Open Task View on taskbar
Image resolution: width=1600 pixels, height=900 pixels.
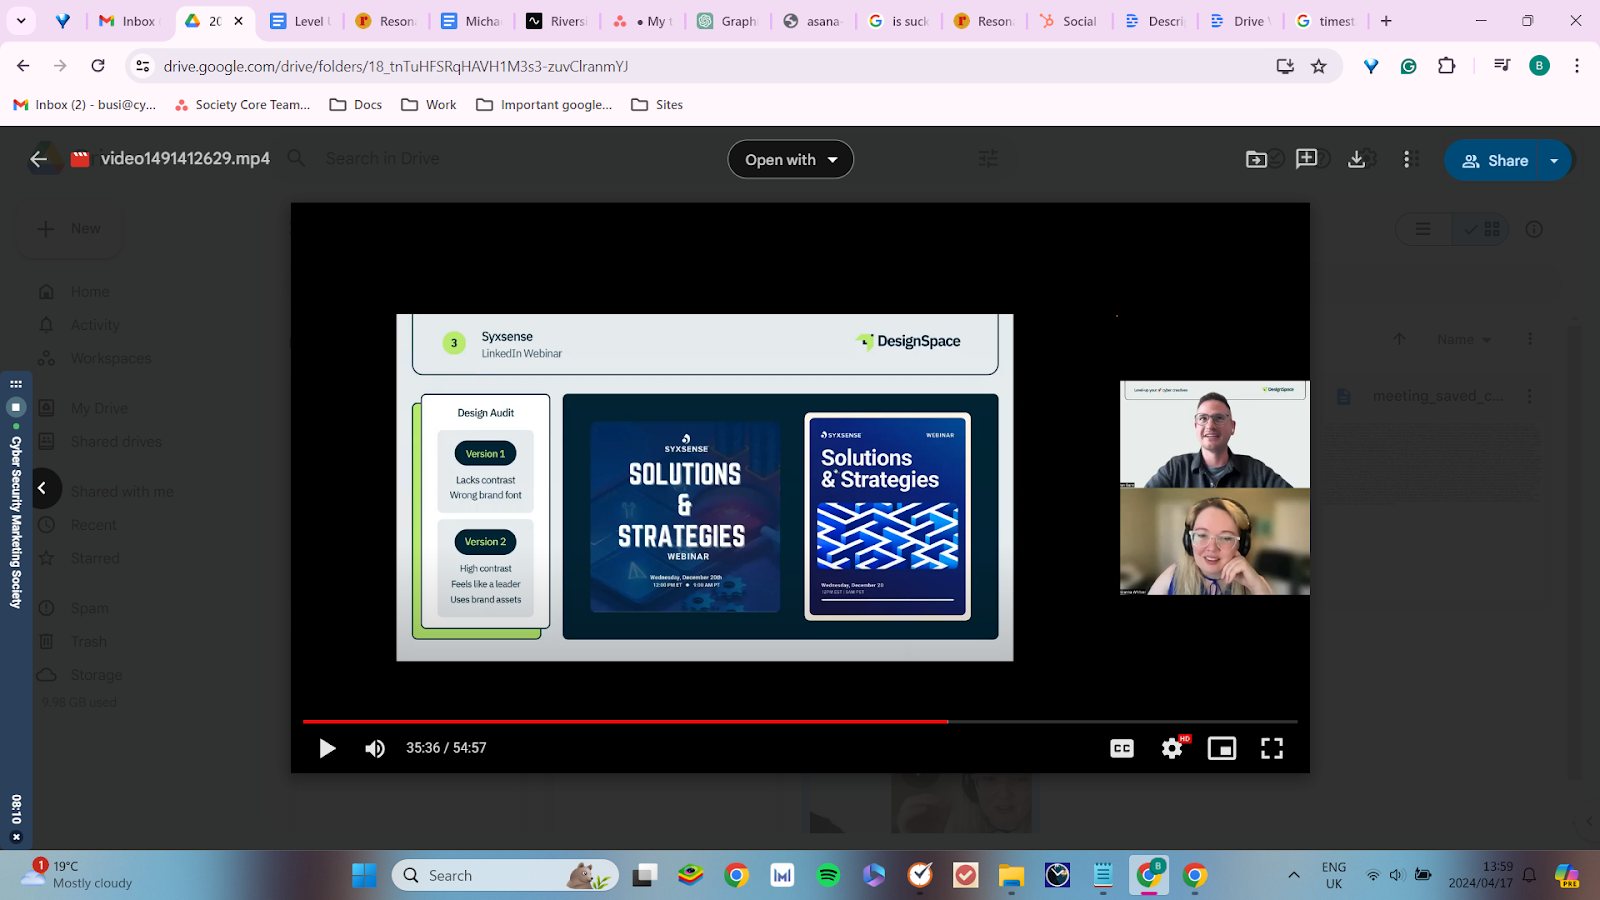tap(645, 876)
